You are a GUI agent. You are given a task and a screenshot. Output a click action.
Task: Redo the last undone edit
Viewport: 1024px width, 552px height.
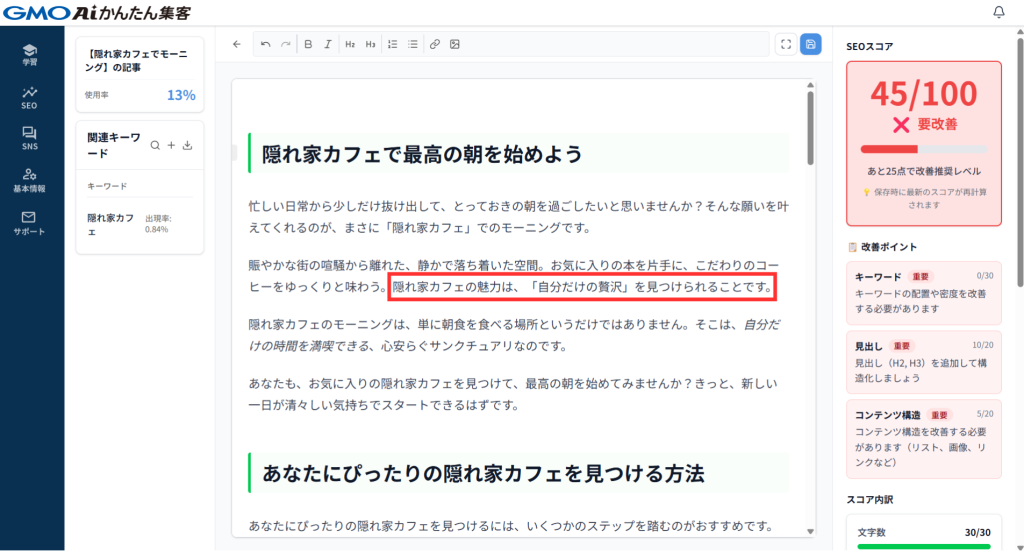286,44
